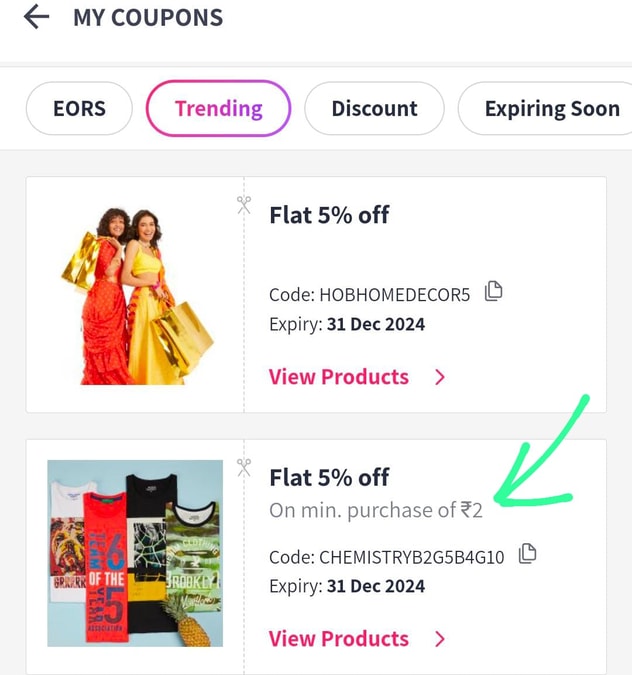Tap second coupon's Flat 5% off title
Screen dimensions: 632x675
click(329, 477)
